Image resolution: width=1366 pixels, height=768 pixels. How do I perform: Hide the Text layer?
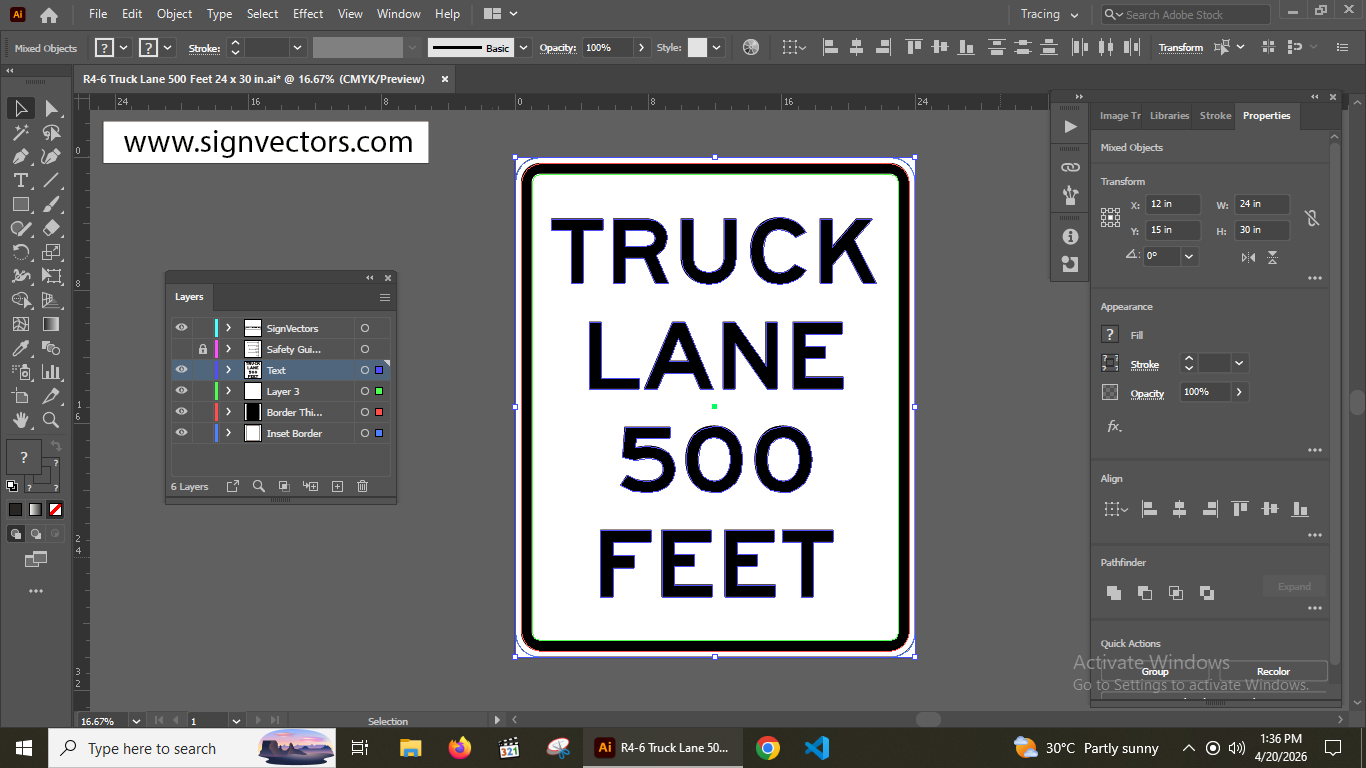181,370
